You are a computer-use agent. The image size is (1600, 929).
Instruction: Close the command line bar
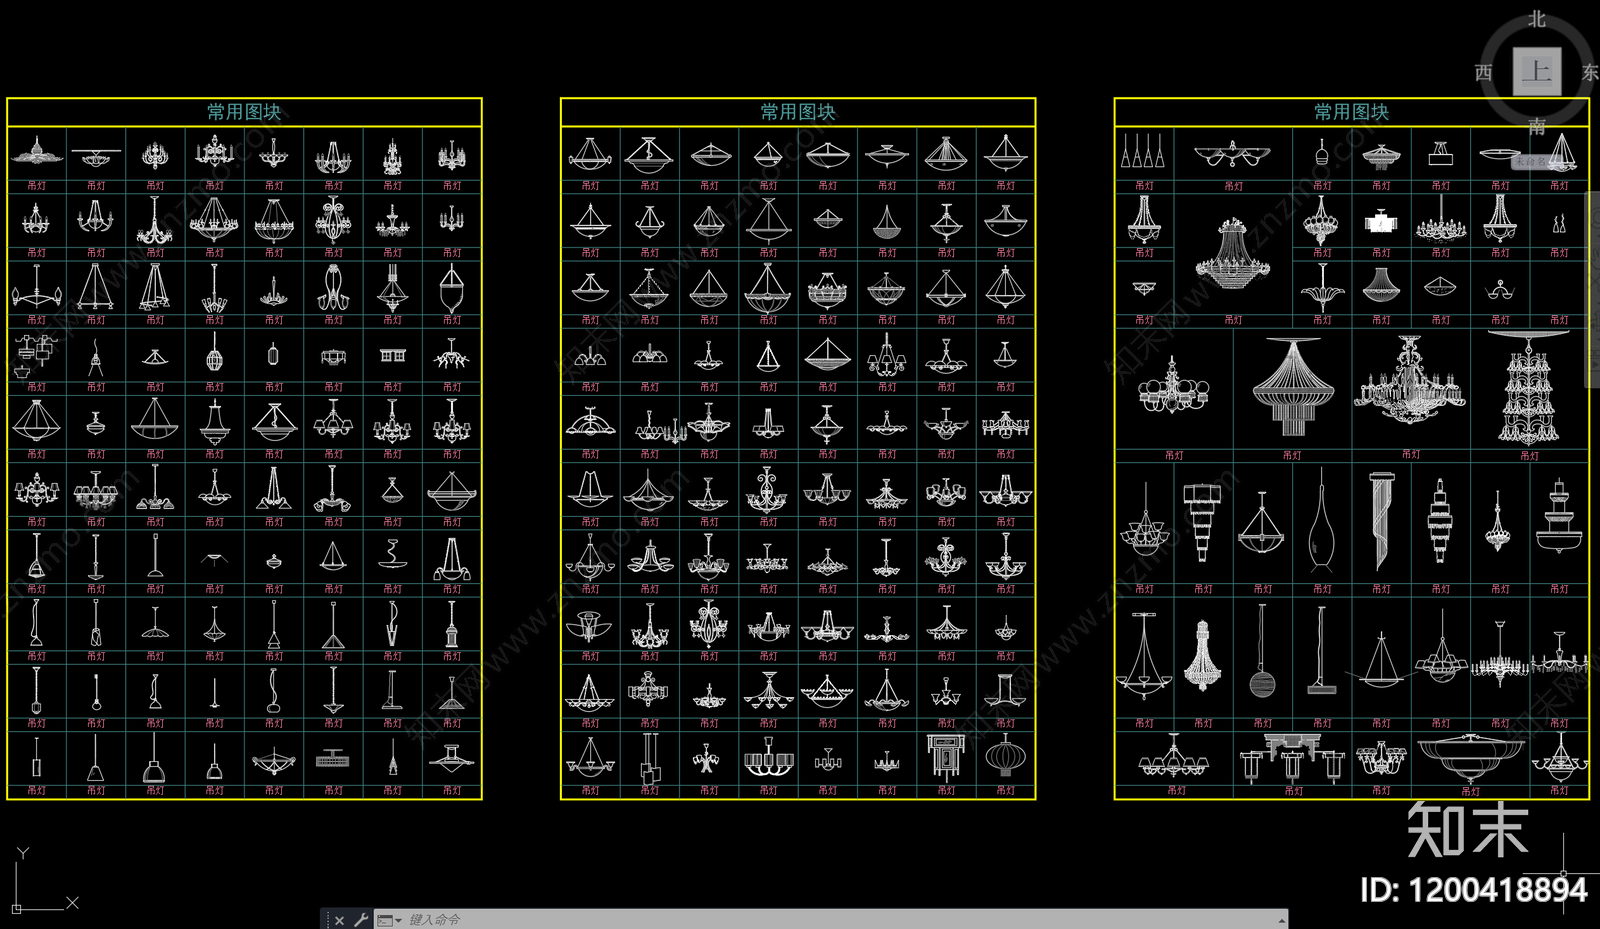point(340,920)
